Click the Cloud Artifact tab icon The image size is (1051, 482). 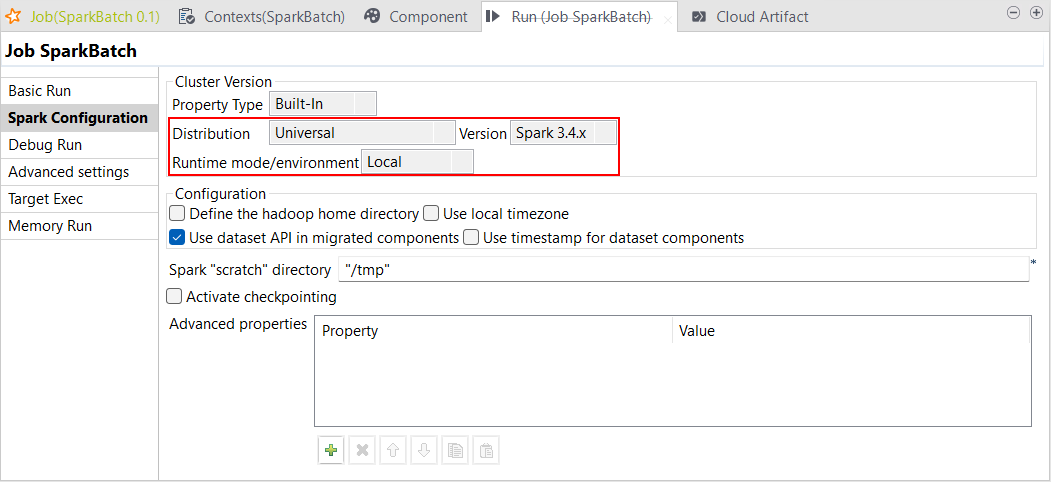[699, 17]
